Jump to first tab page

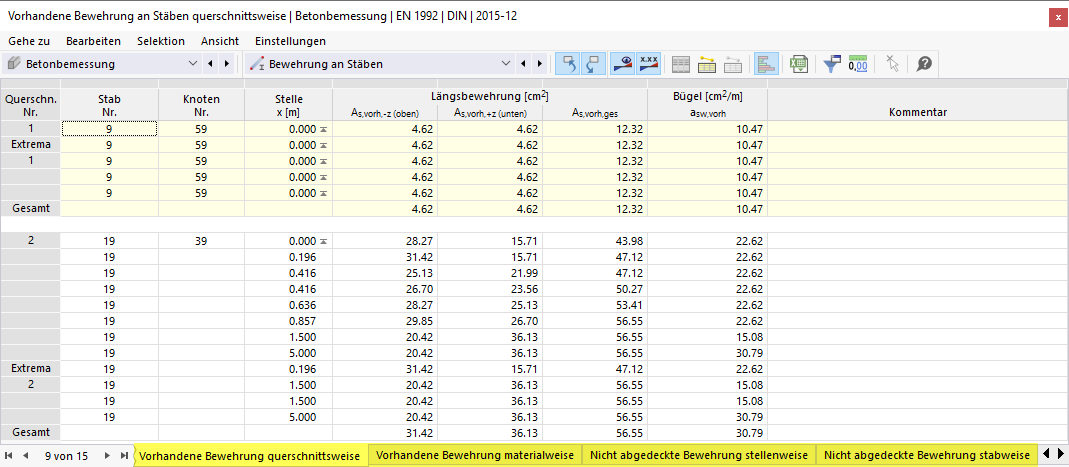pos(9,455)
